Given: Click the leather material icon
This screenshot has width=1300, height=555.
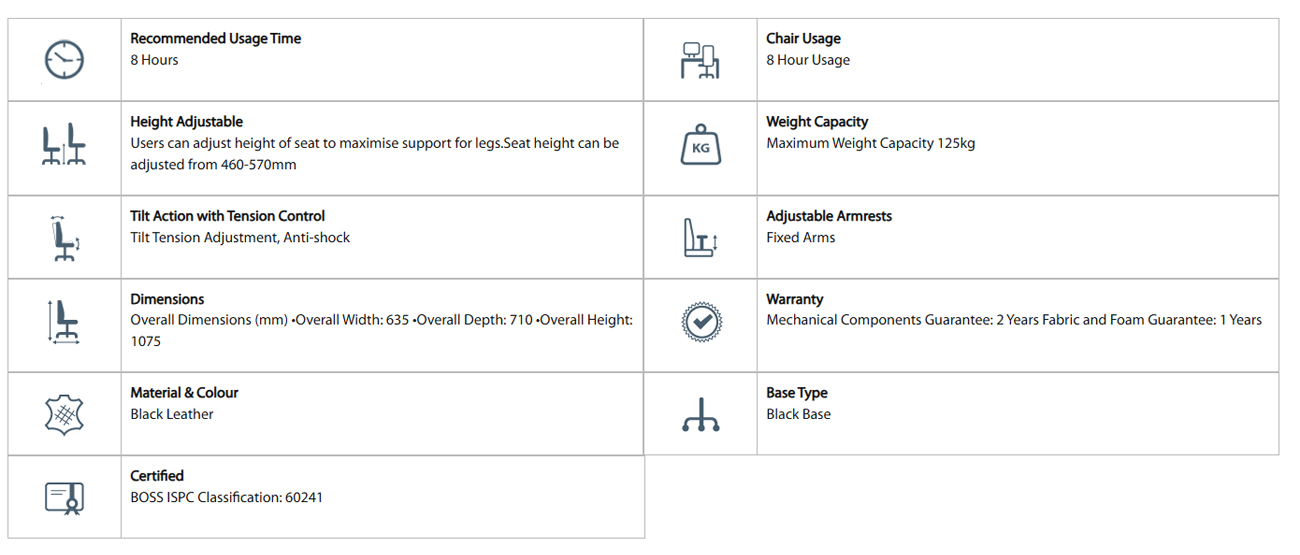Looking at the screenshot, I should click(x=64, y=413).
